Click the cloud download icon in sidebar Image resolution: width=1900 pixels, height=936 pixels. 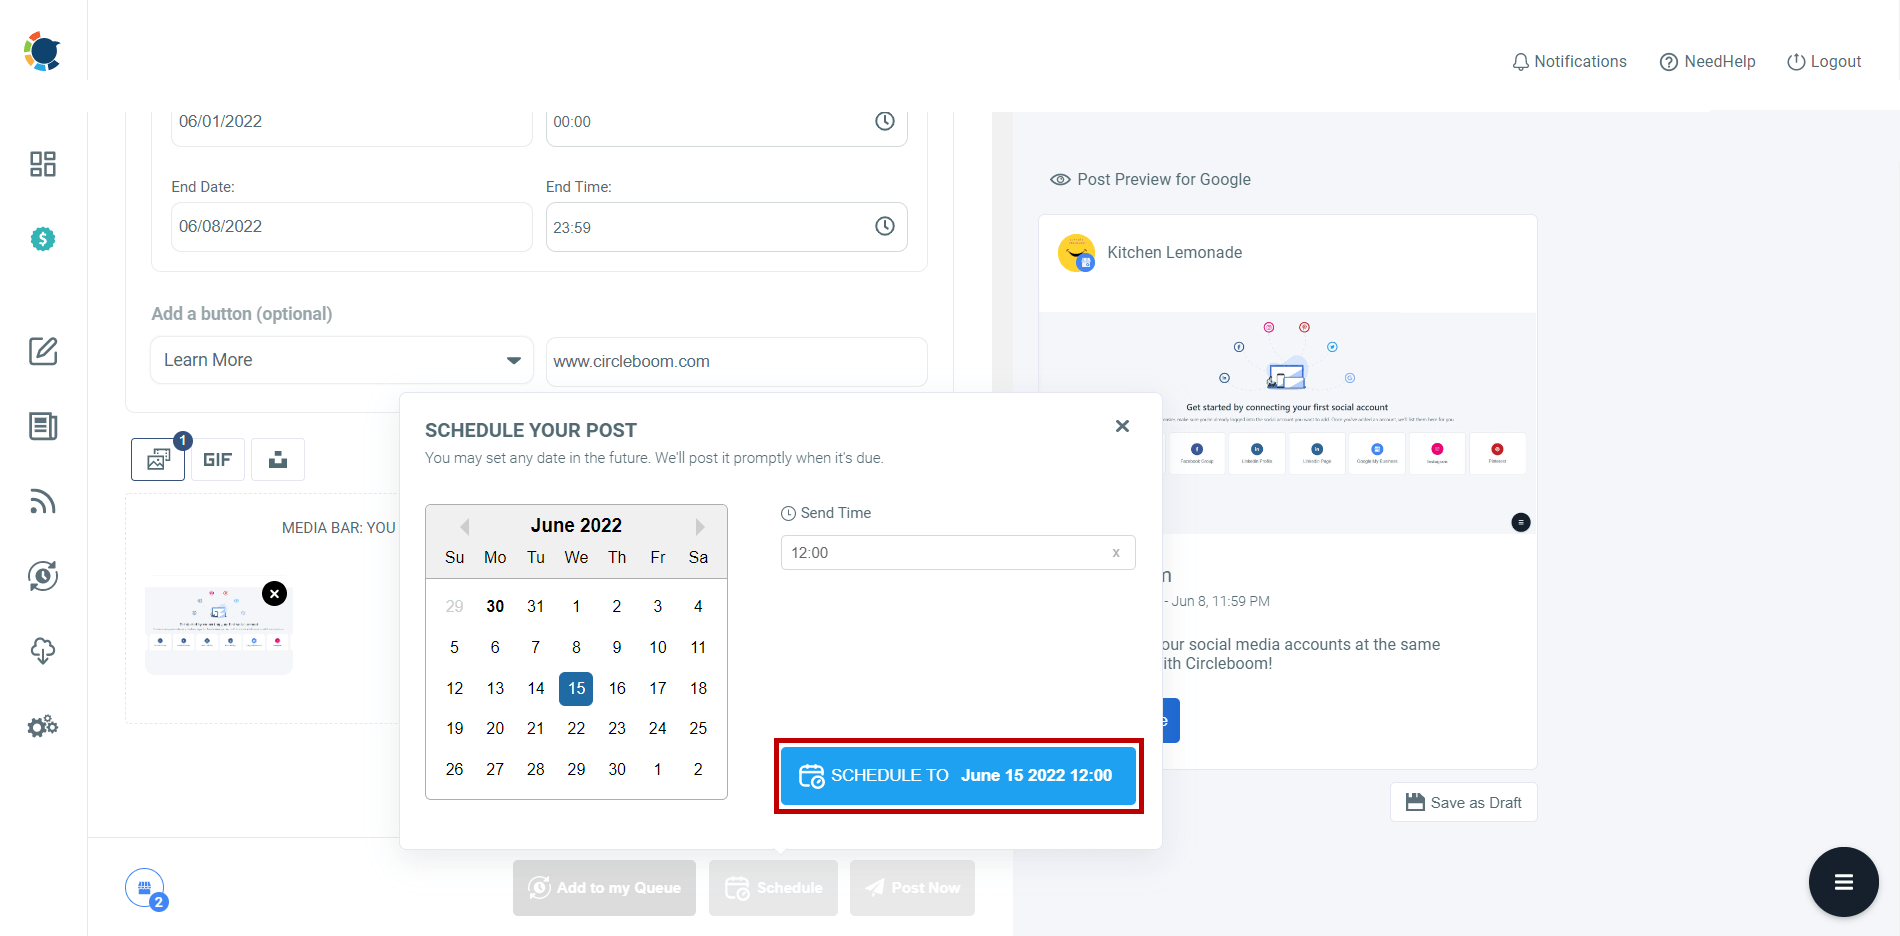42,651
